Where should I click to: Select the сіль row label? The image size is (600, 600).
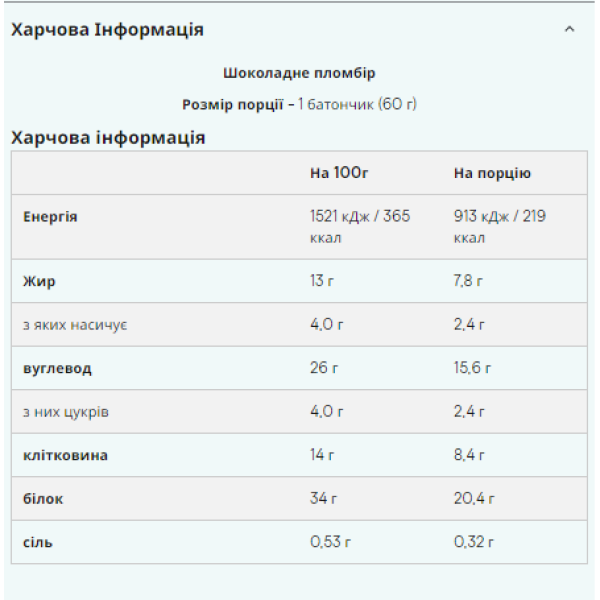(38, 542)
